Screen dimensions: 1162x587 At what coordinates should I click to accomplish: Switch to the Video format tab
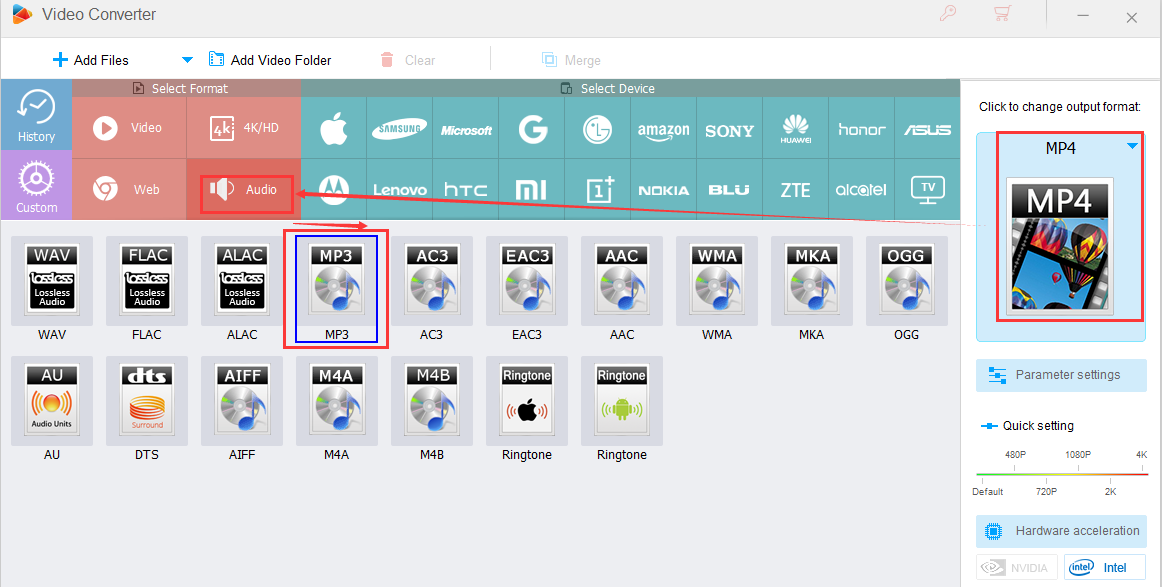pos(129,127)
